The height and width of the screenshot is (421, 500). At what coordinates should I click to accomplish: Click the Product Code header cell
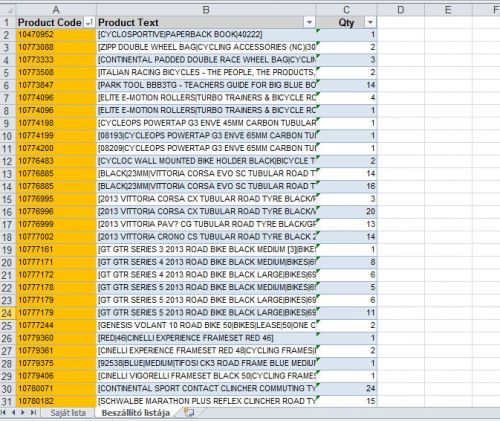(56, 22)
